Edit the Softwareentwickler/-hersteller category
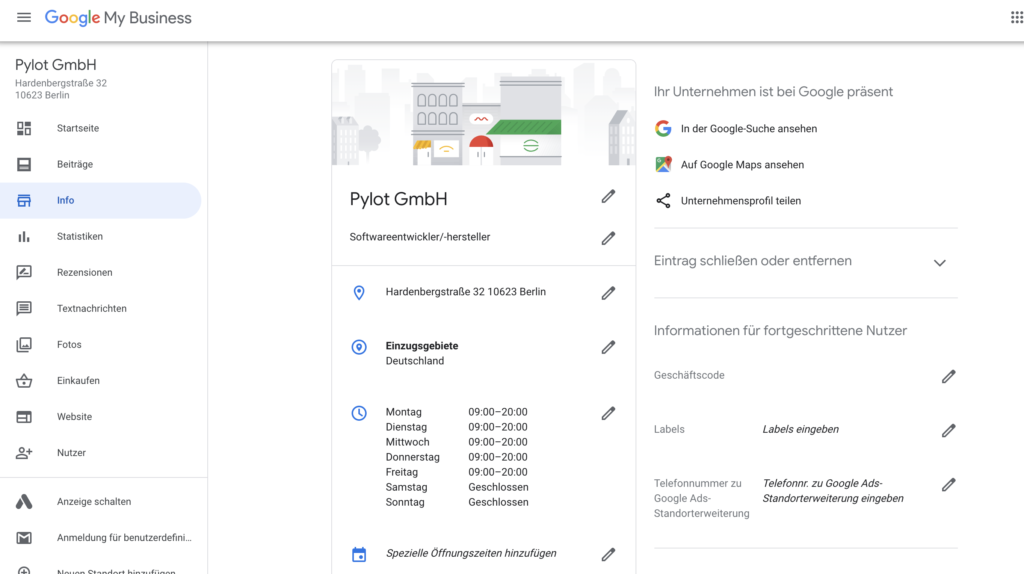This screenshot has width=1024, height=574. (x=608, y=238)
